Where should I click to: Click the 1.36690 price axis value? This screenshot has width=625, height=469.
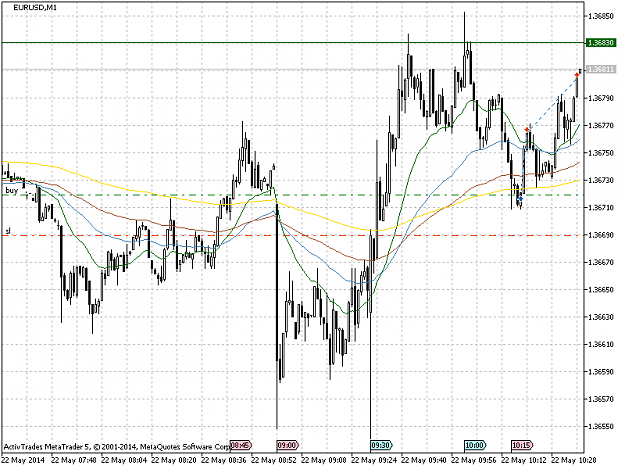click(x=601, y=235)
